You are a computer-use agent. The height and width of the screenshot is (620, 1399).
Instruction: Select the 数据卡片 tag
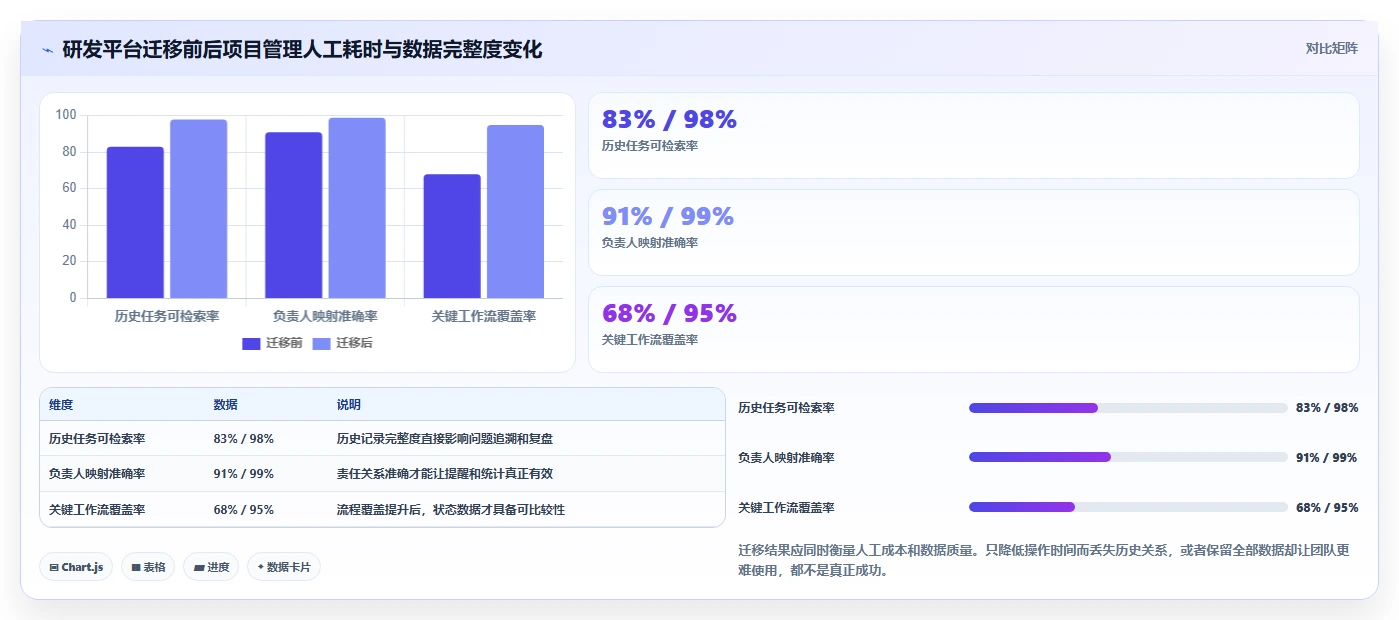(x=284, y=567)
